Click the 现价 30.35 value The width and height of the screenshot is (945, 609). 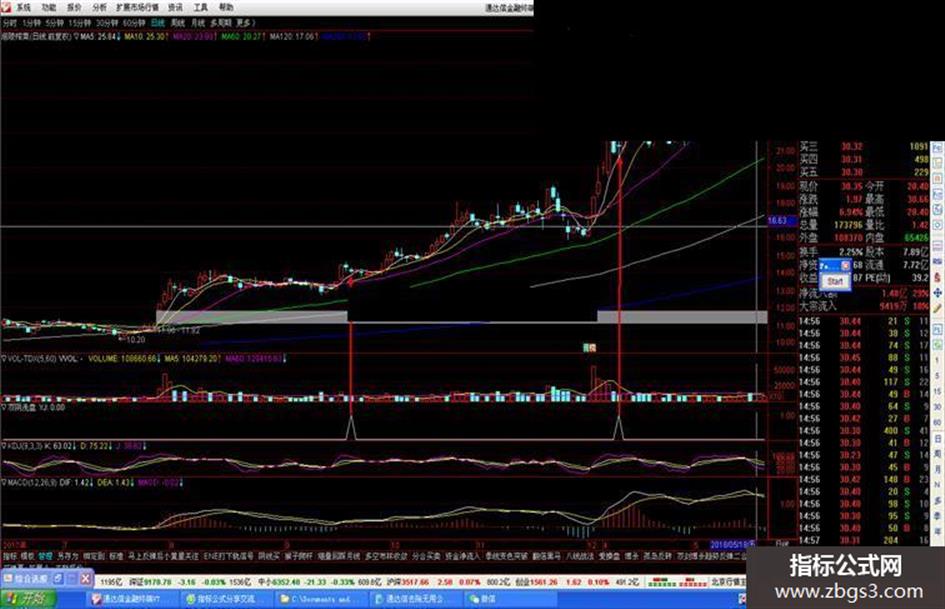[x=852, y=186]
